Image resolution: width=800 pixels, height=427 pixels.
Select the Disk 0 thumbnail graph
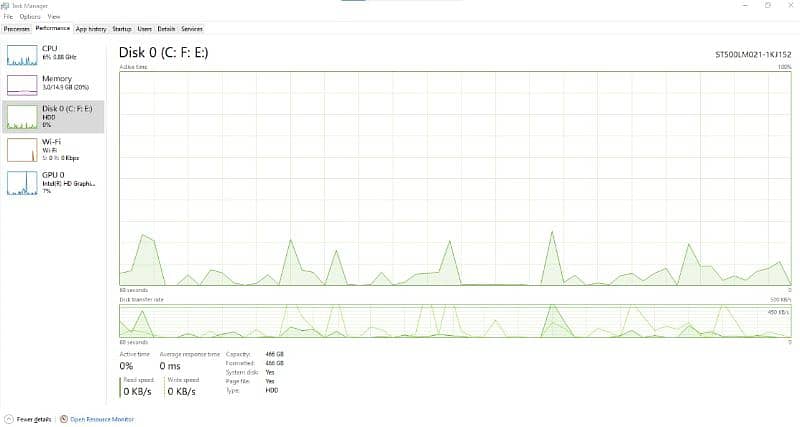point(22,117)
